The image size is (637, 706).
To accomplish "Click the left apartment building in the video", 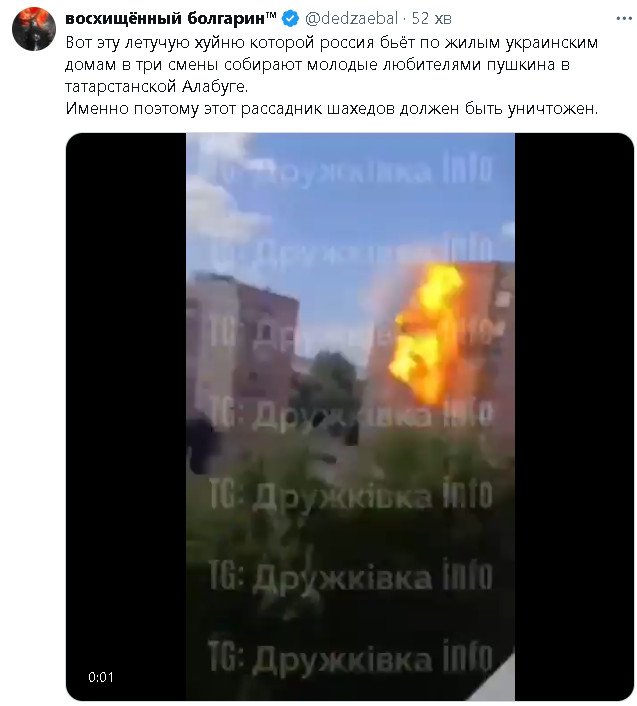I will [x=243, y=342].
